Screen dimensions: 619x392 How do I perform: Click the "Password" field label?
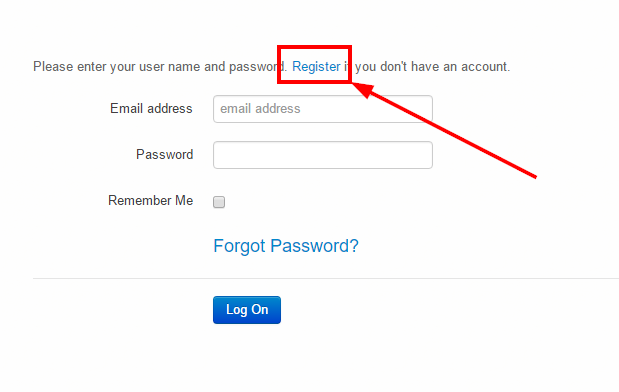[x=165, y=154]
